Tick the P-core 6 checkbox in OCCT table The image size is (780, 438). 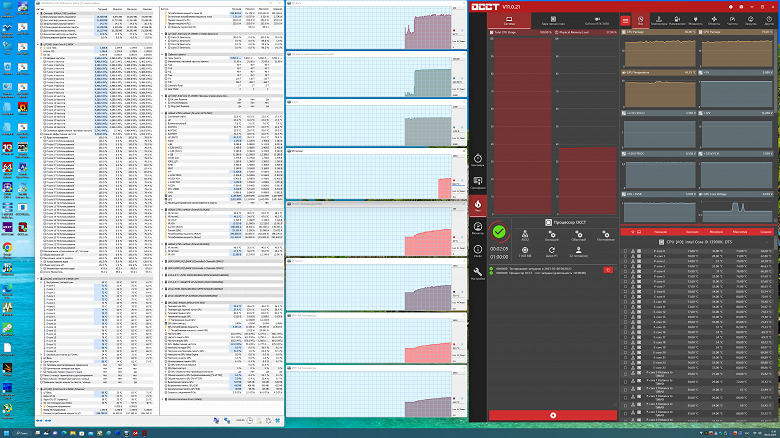[x=625, y=282]
